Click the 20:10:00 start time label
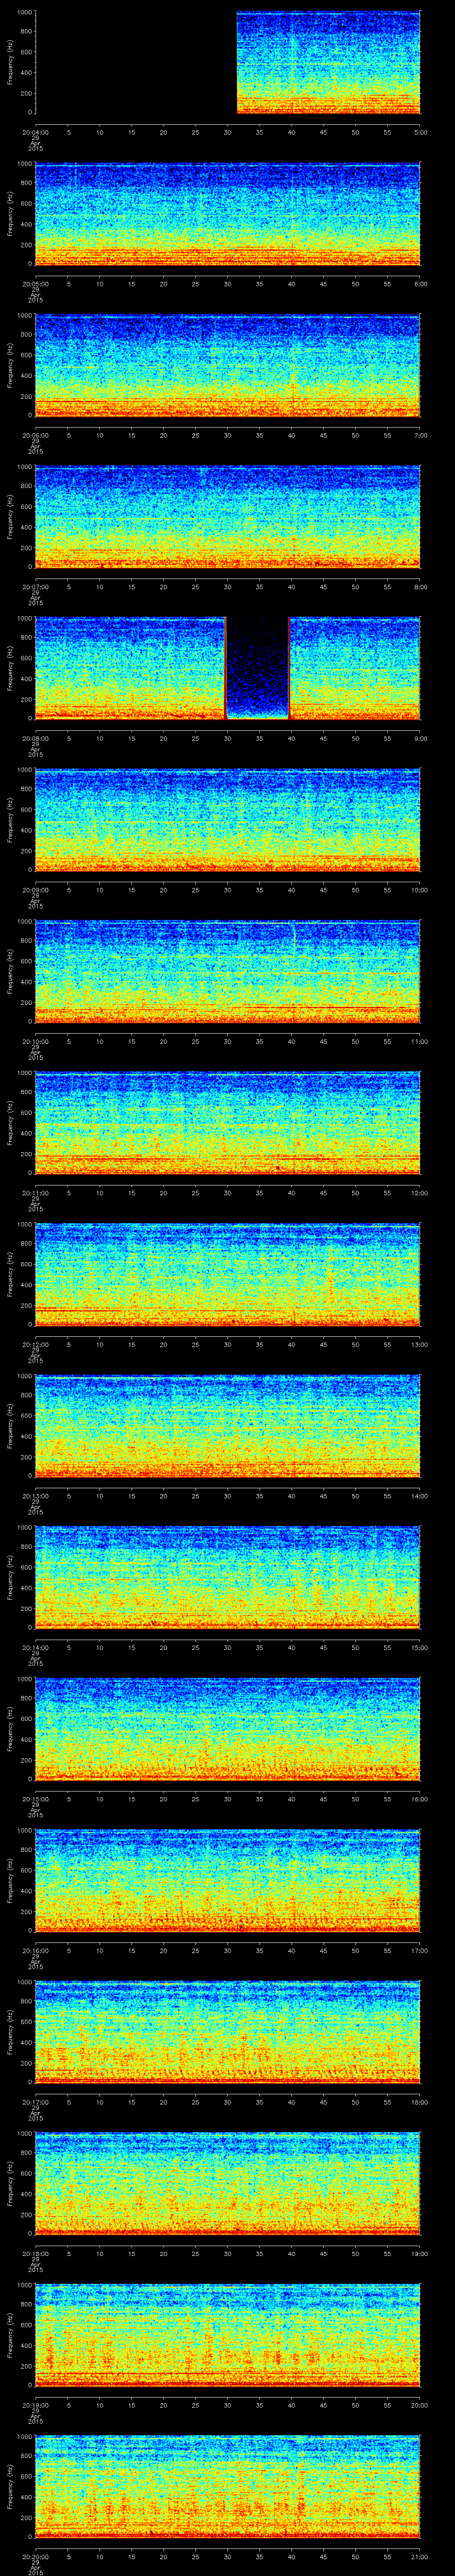 (35, 1041)
